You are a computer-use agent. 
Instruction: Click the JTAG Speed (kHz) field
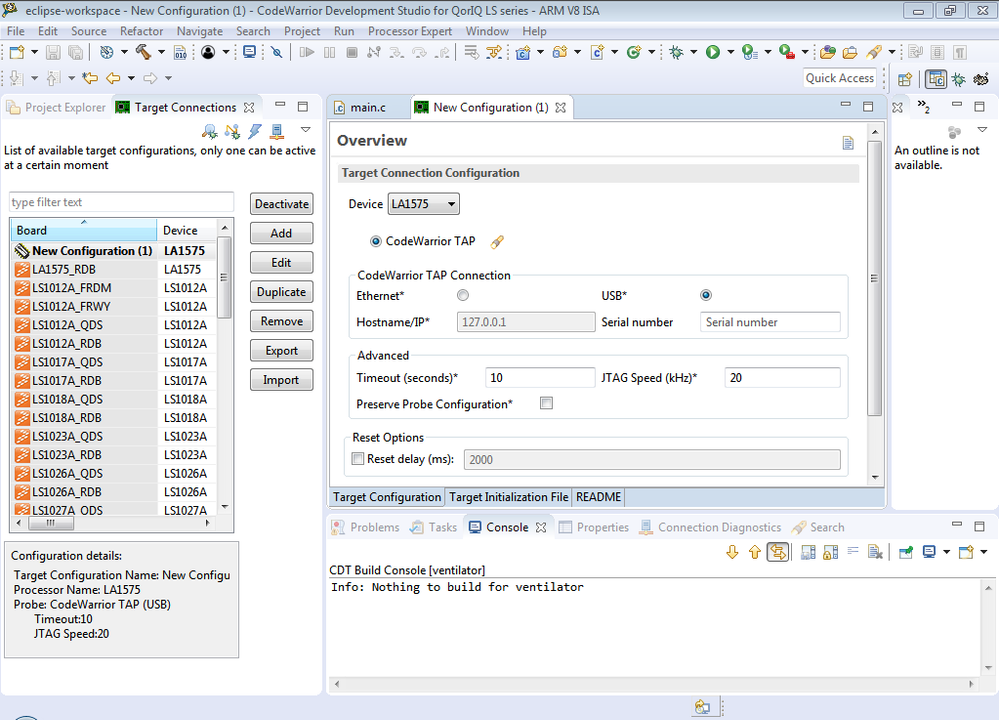click(x=782, y=378)
